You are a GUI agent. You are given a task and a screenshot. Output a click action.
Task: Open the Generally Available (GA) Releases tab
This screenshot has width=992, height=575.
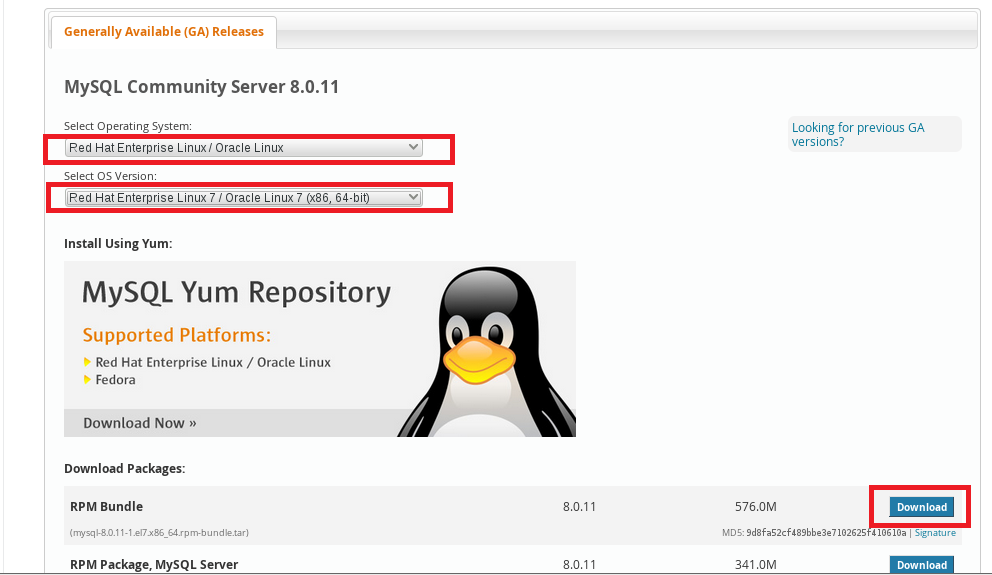[163, 32]
